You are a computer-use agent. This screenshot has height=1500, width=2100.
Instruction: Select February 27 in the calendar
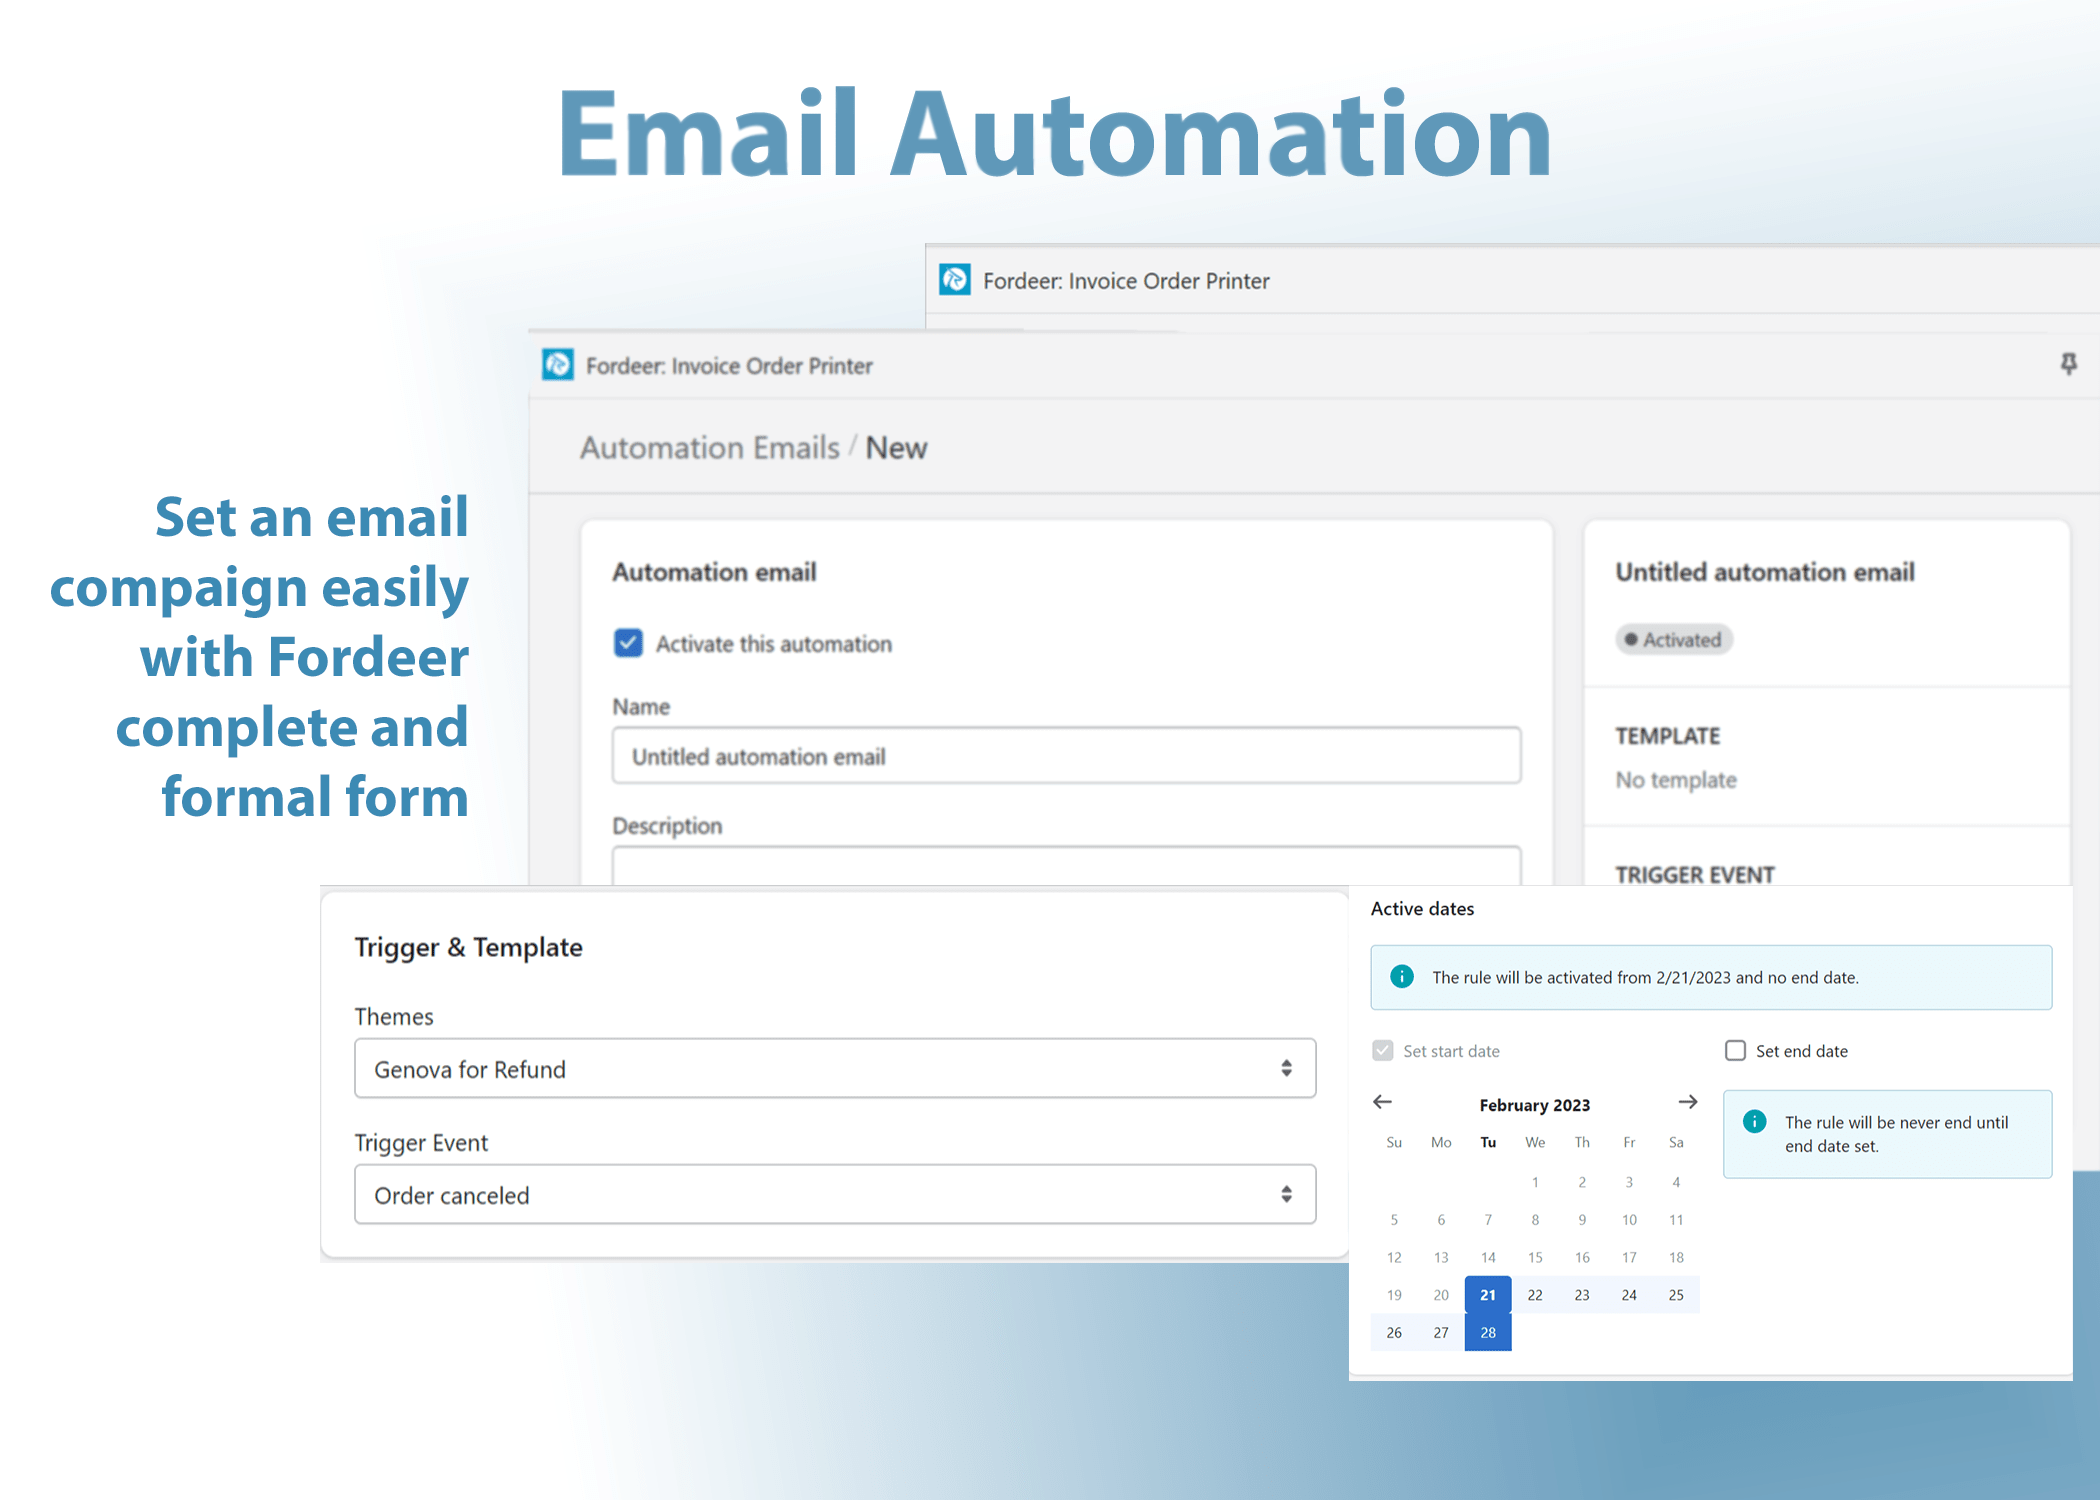click(1441, 1333)
